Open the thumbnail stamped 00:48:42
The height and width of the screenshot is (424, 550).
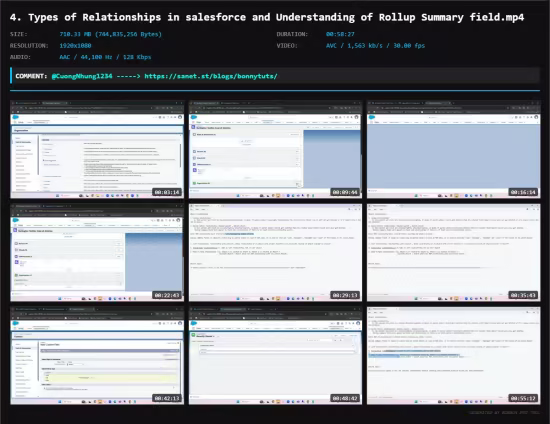pos(275,356)
